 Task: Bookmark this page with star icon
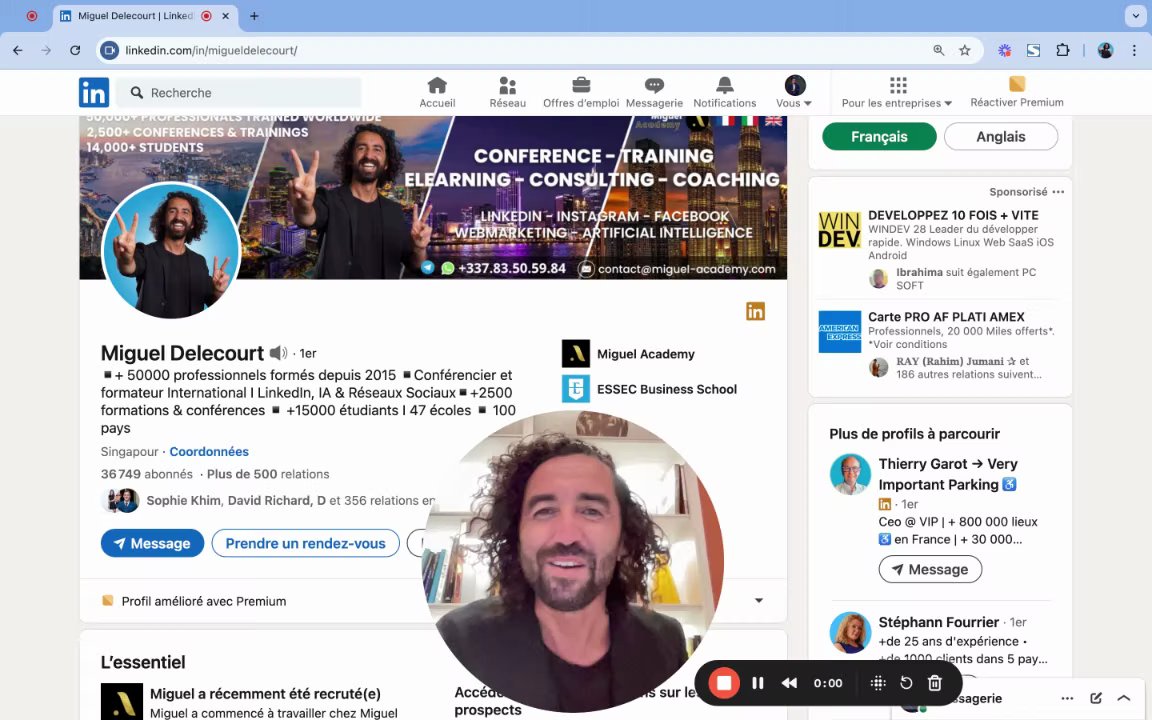click(965, 51)
